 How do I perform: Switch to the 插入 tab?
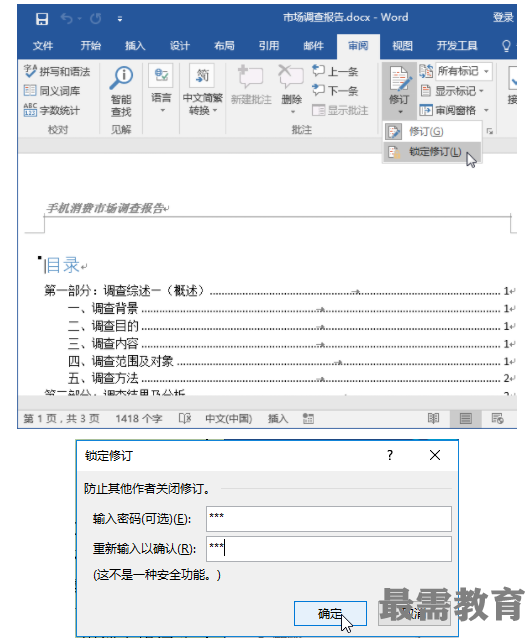pyautogui.click(x=135, y=46)
